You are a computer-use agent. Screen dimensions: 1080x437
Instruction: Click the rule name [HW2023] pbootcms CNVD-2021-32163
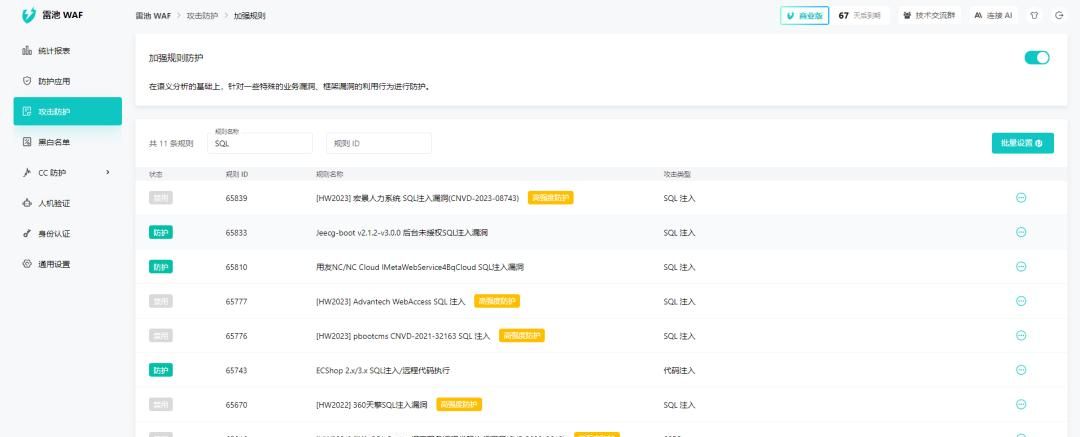[403, 336]
